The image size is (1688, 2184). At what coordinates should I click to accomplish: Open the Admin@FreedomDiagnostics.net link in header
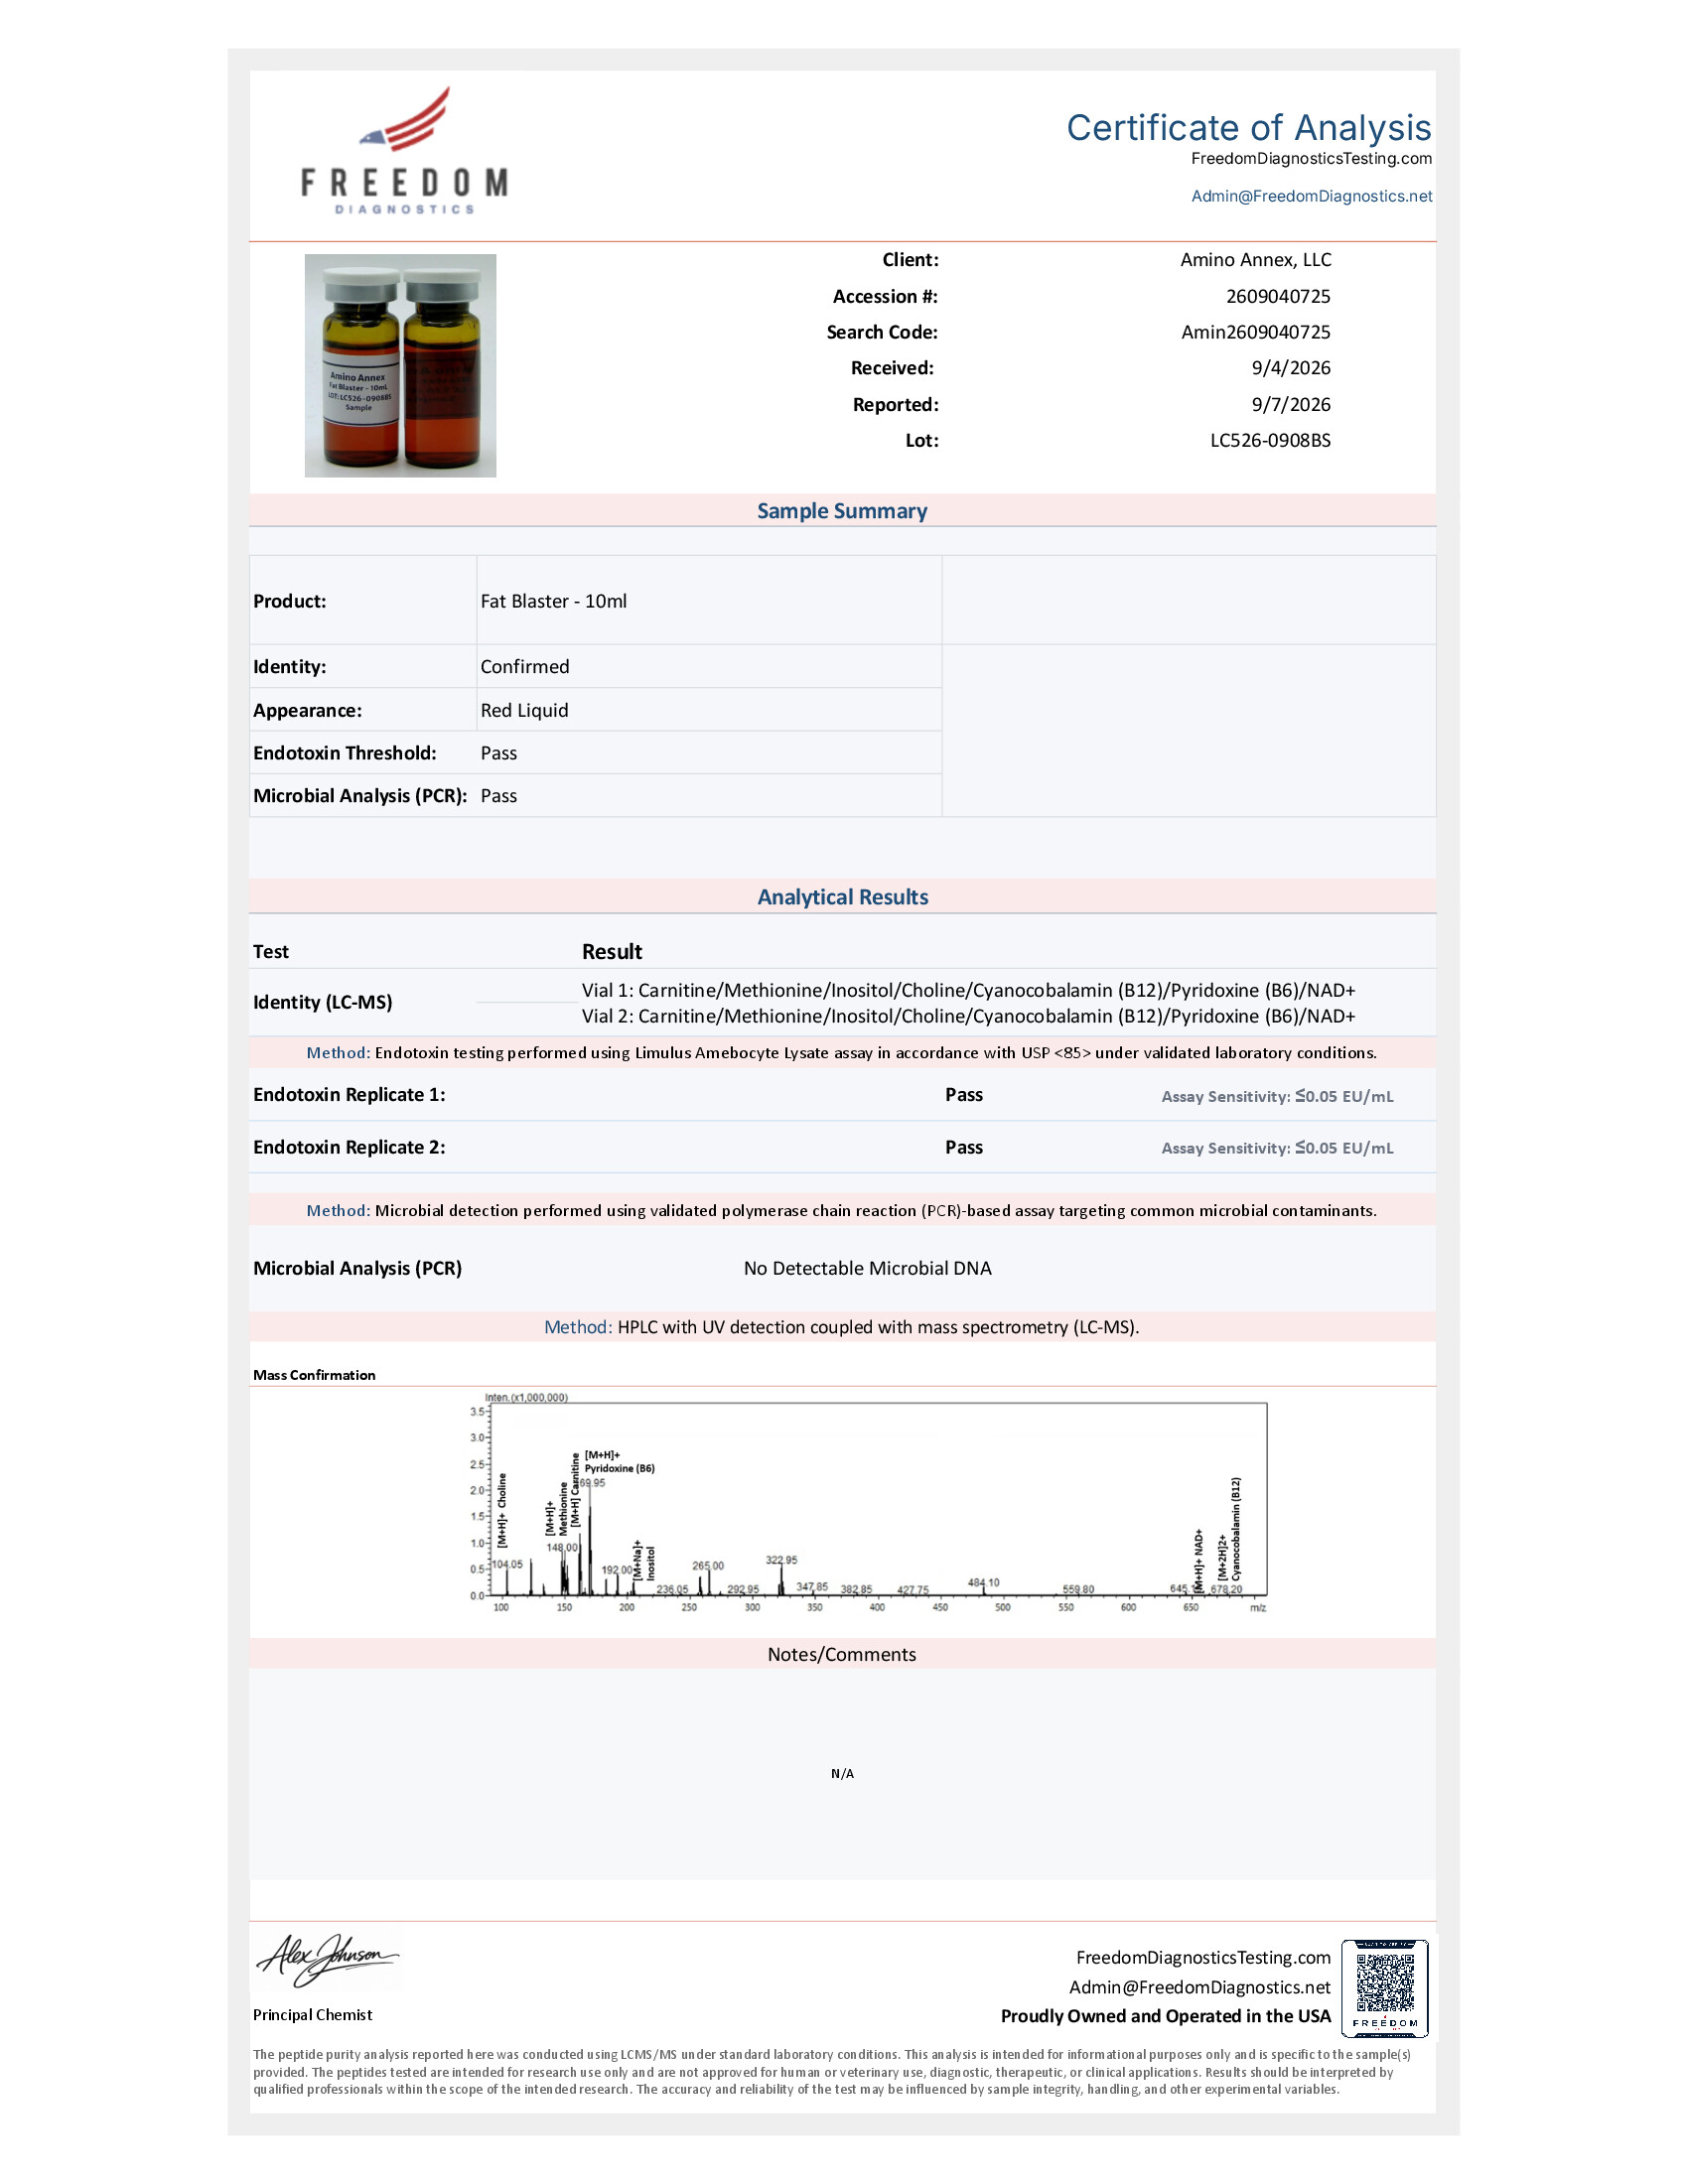pos(1311,196)
